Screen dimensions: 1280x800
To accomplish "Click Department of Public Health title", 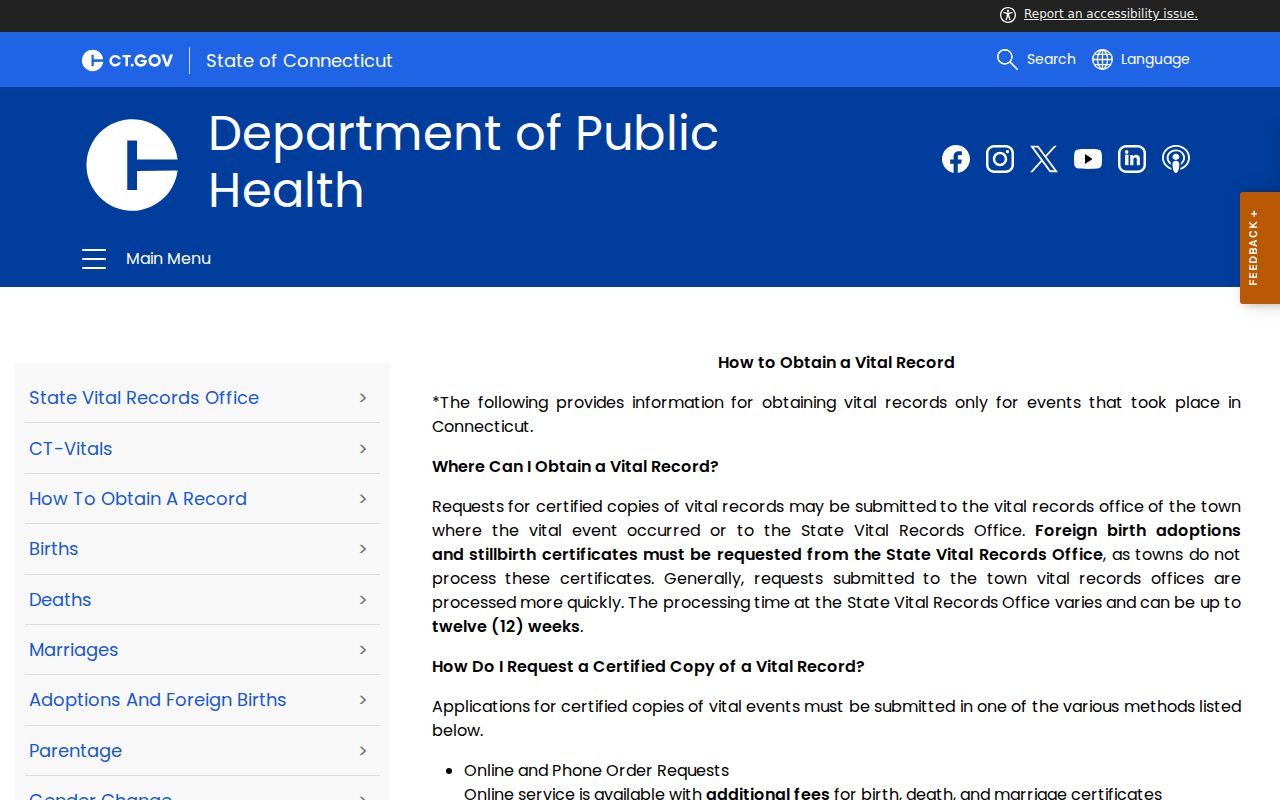I will (x=463, y=161).
